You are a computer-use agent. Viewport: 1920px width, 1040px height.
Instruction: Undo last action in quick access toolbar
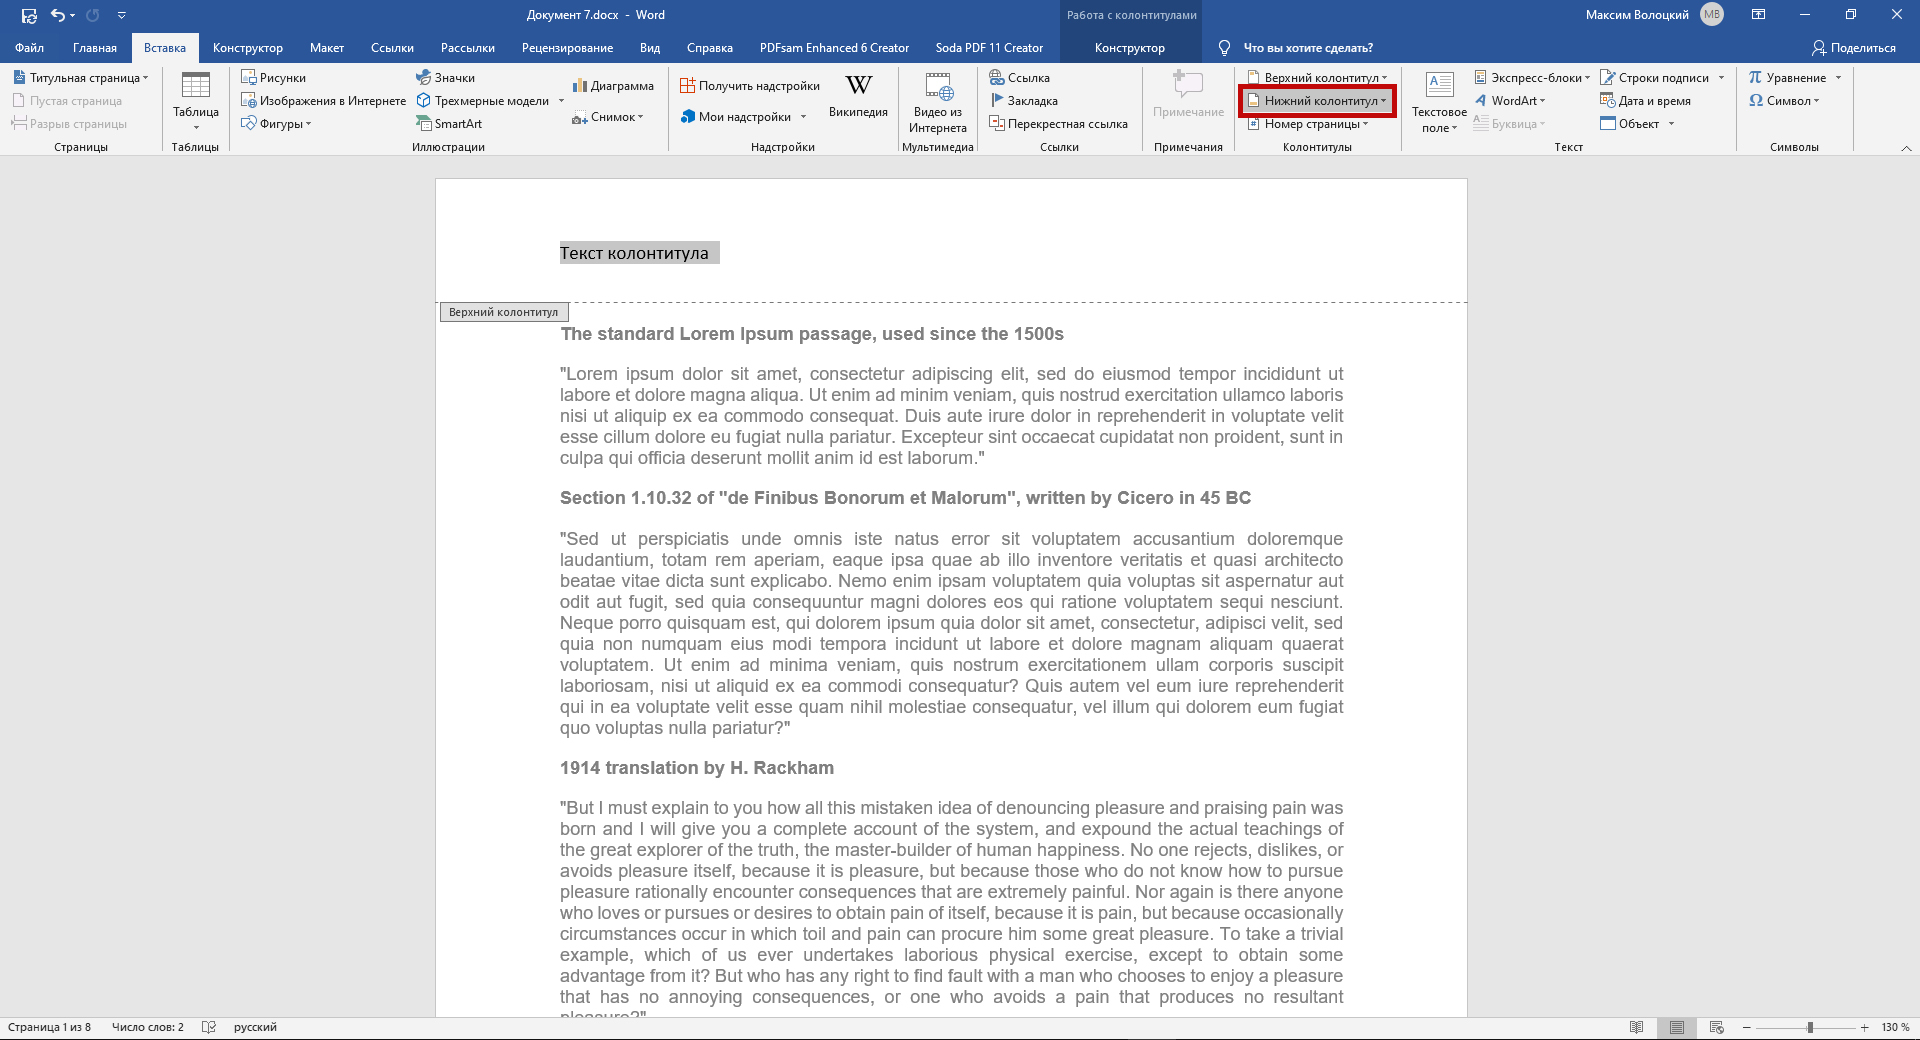[x=57, y=15]
